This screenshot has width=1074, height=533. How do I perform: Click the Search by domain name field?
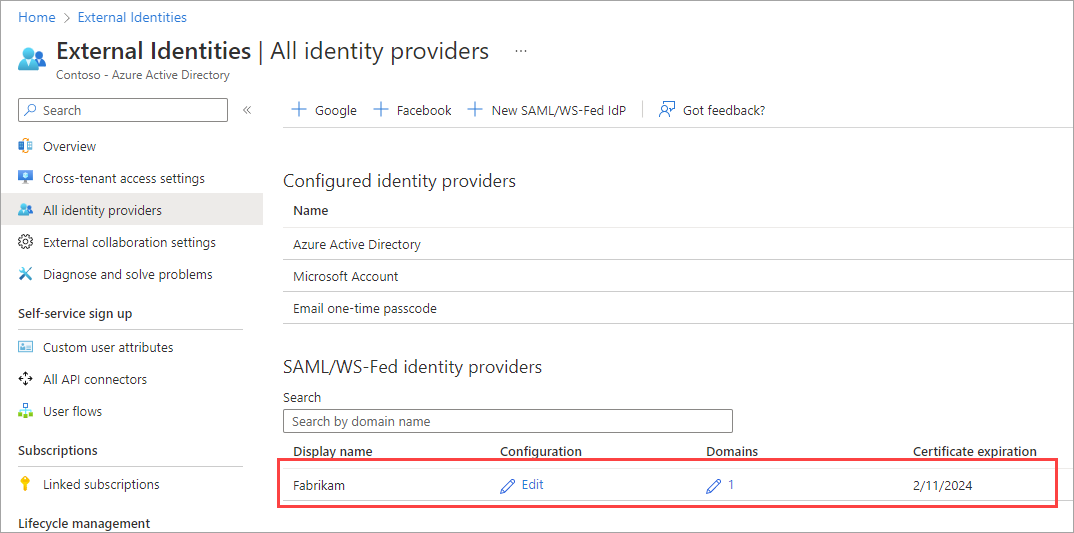pyautogui.click(x=507, y=421)
